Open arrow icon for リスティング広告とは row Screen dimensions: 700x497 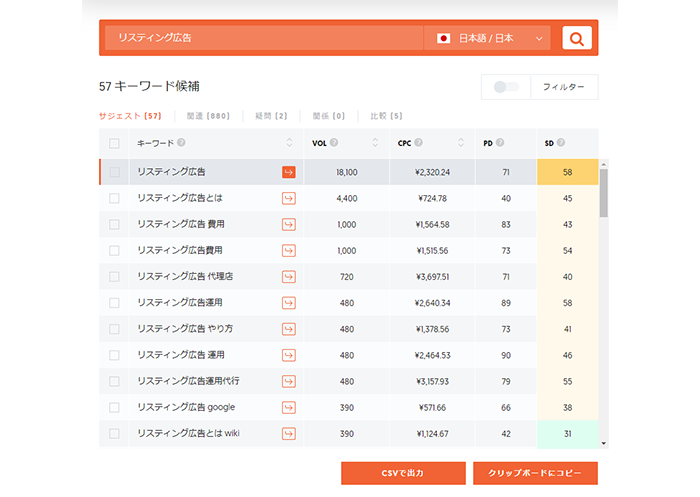click(289, 198)
